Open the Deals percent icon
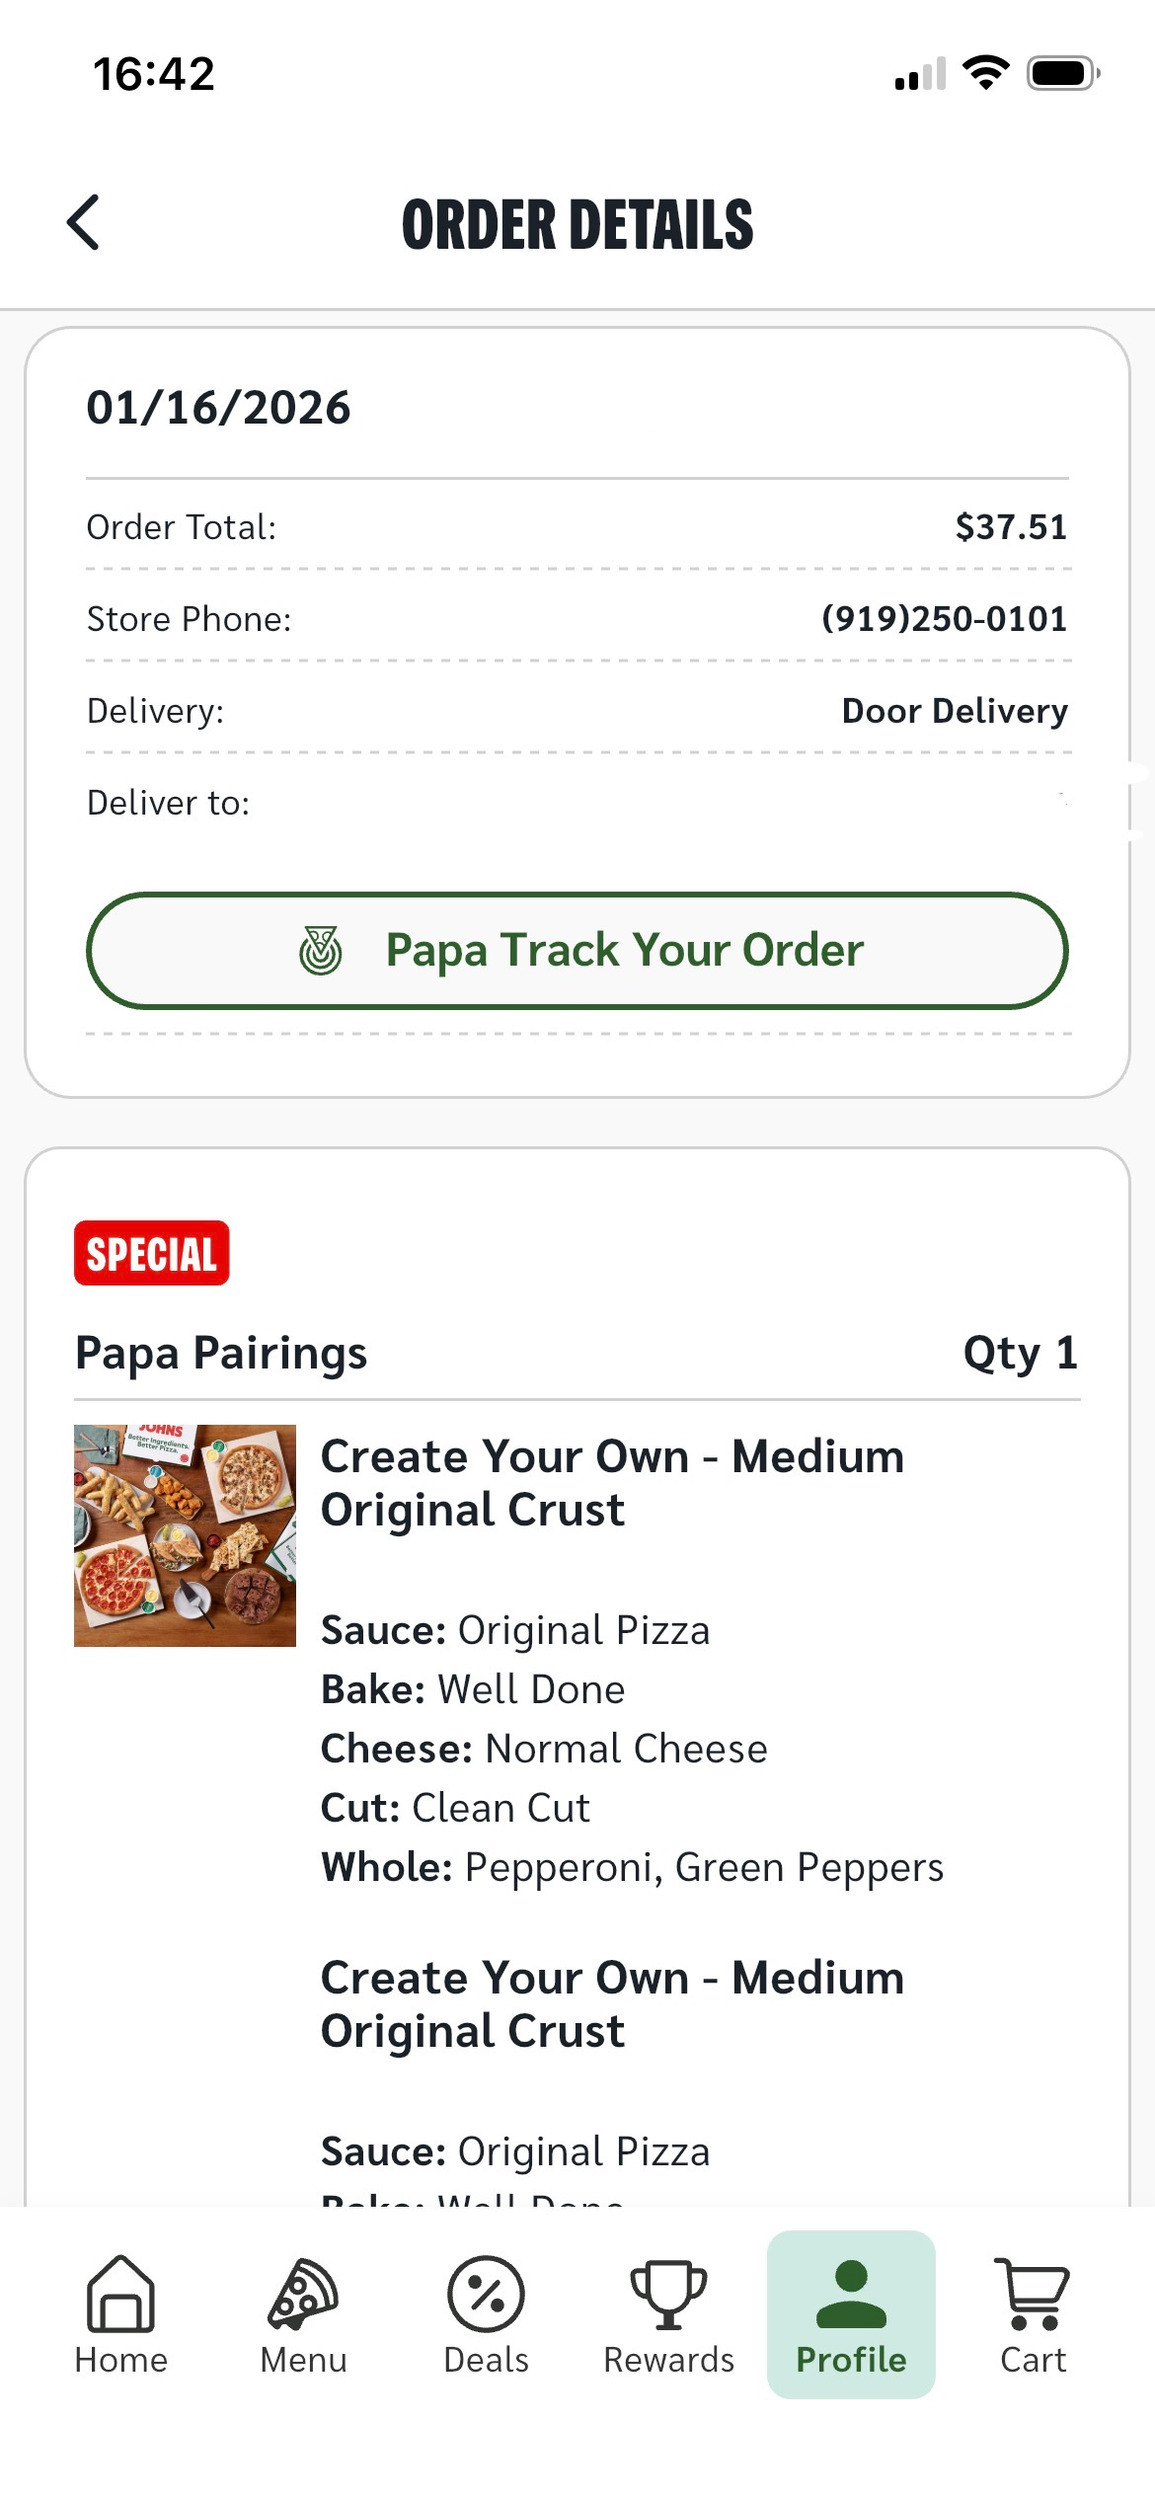 pyautogui.click(x=486, y=2293)
